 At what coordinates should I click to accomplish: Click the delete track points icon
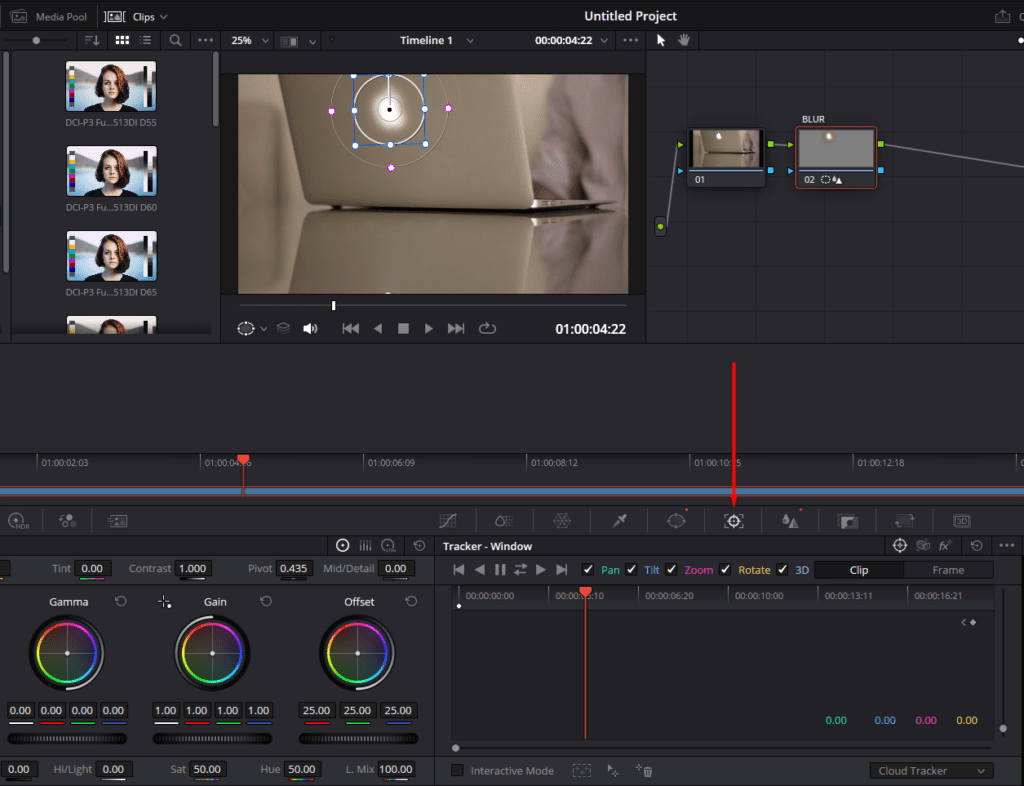645,771
